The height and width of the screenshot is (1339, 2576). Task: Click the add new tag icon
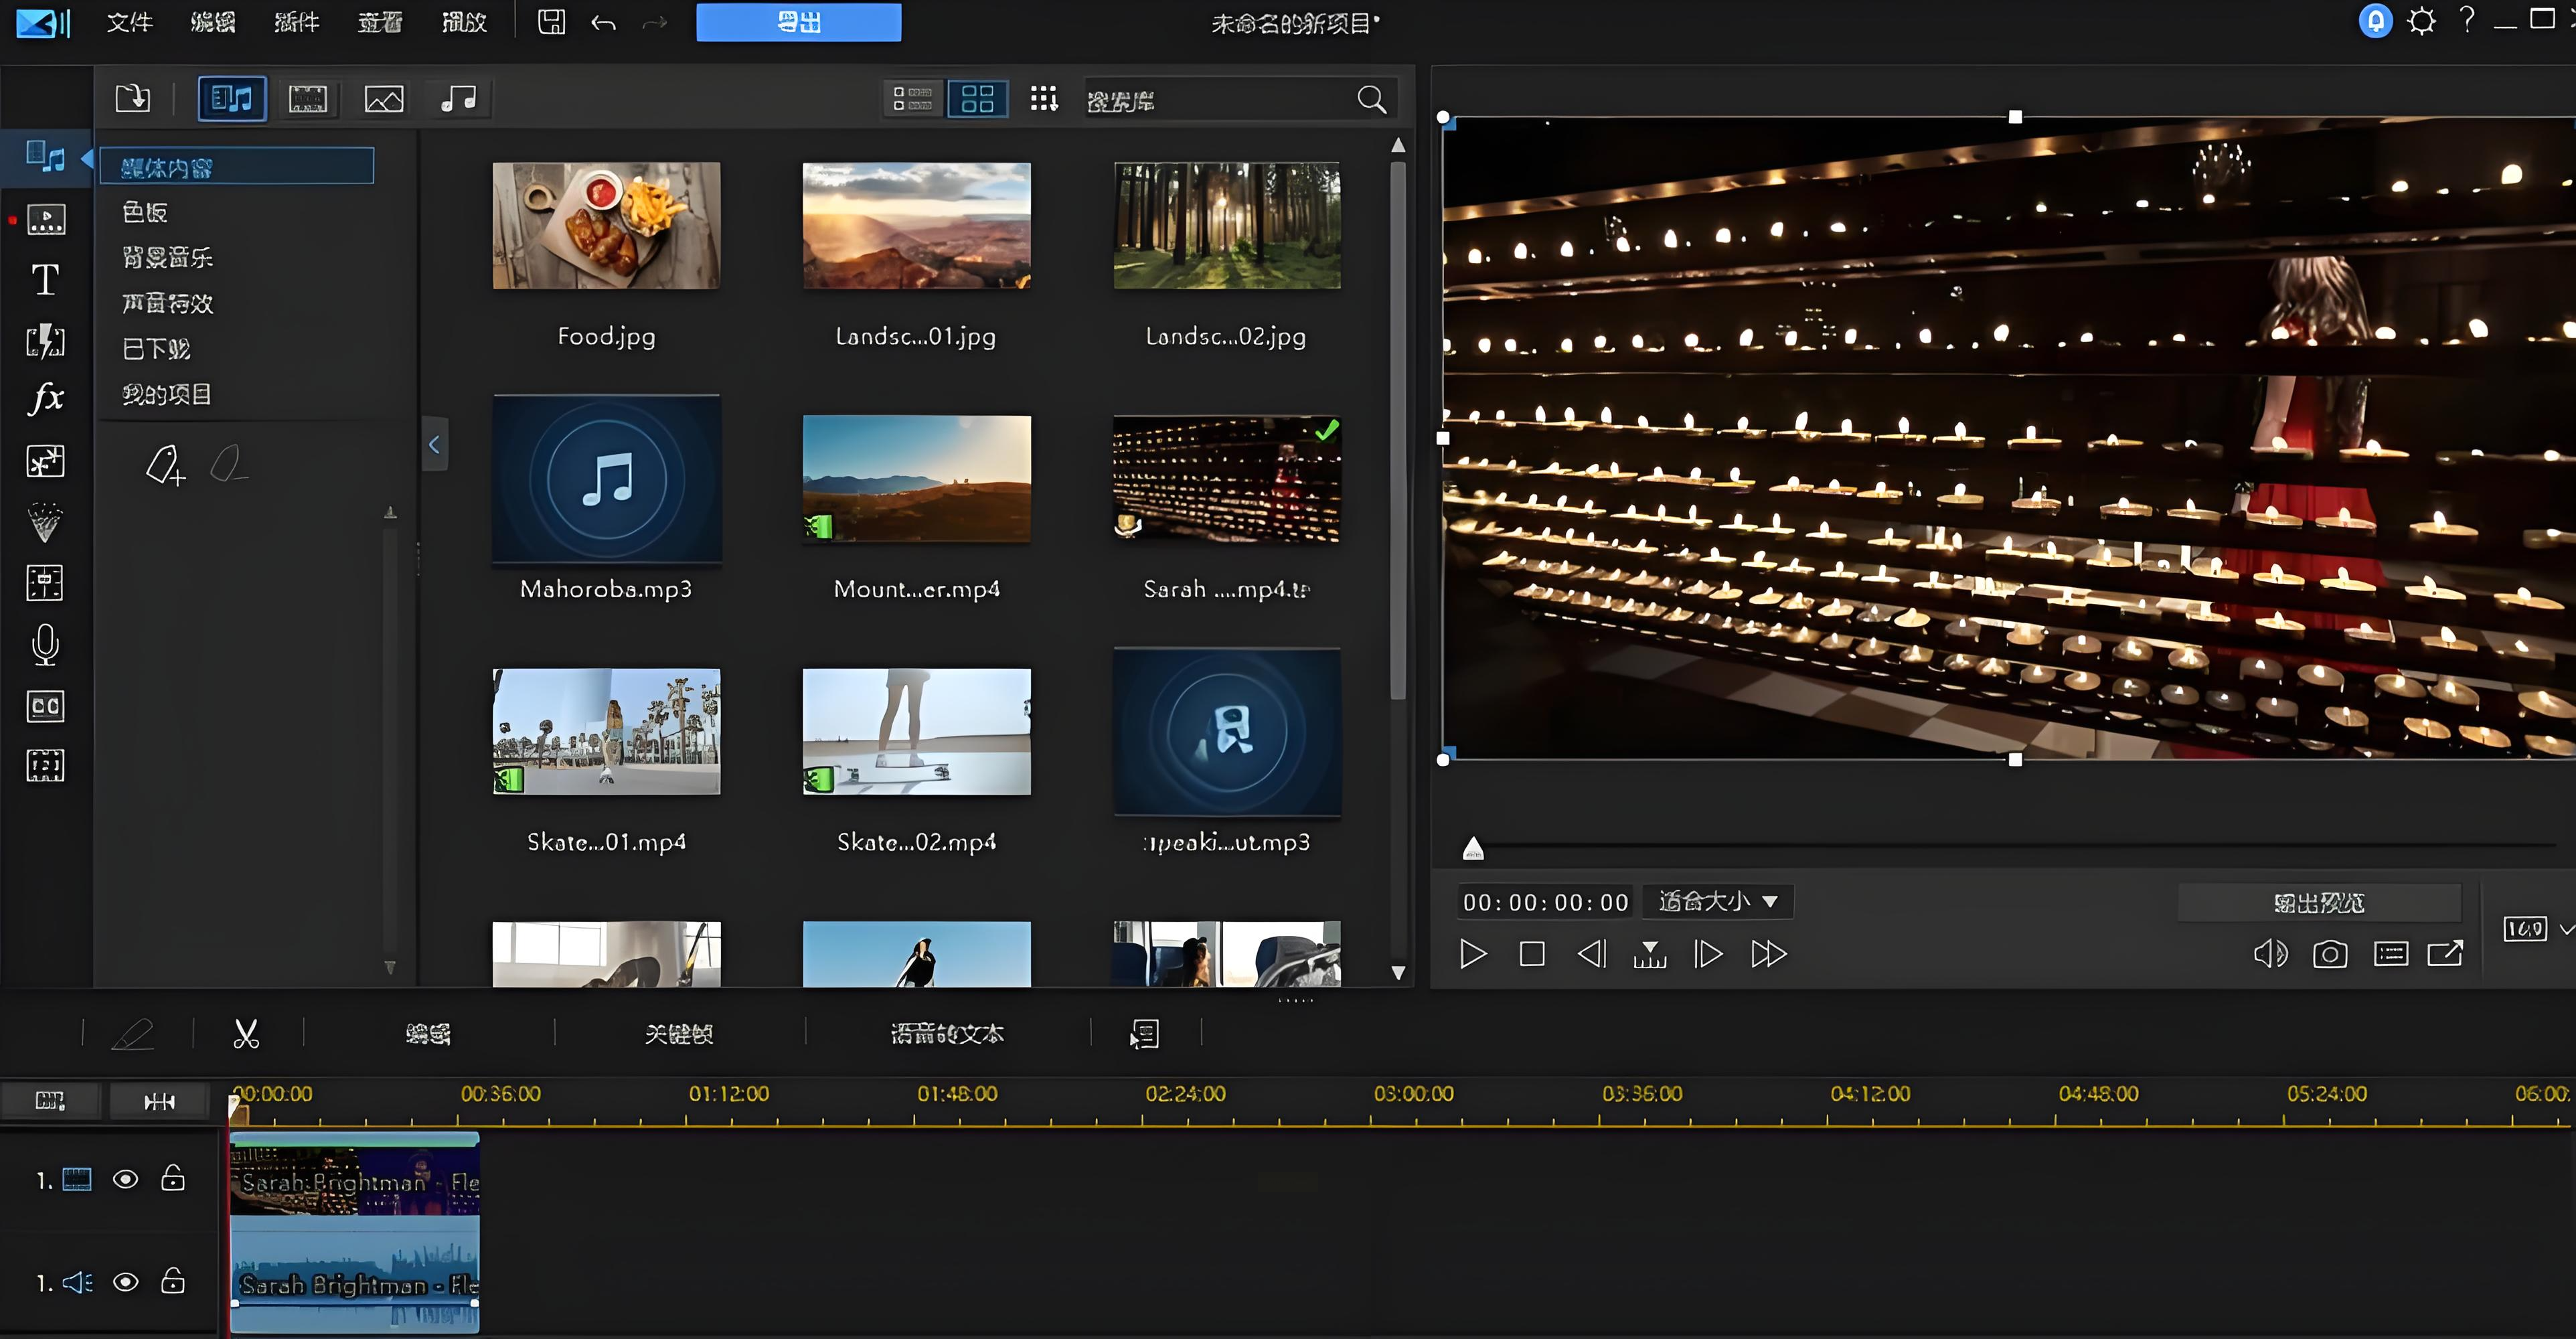166,466
